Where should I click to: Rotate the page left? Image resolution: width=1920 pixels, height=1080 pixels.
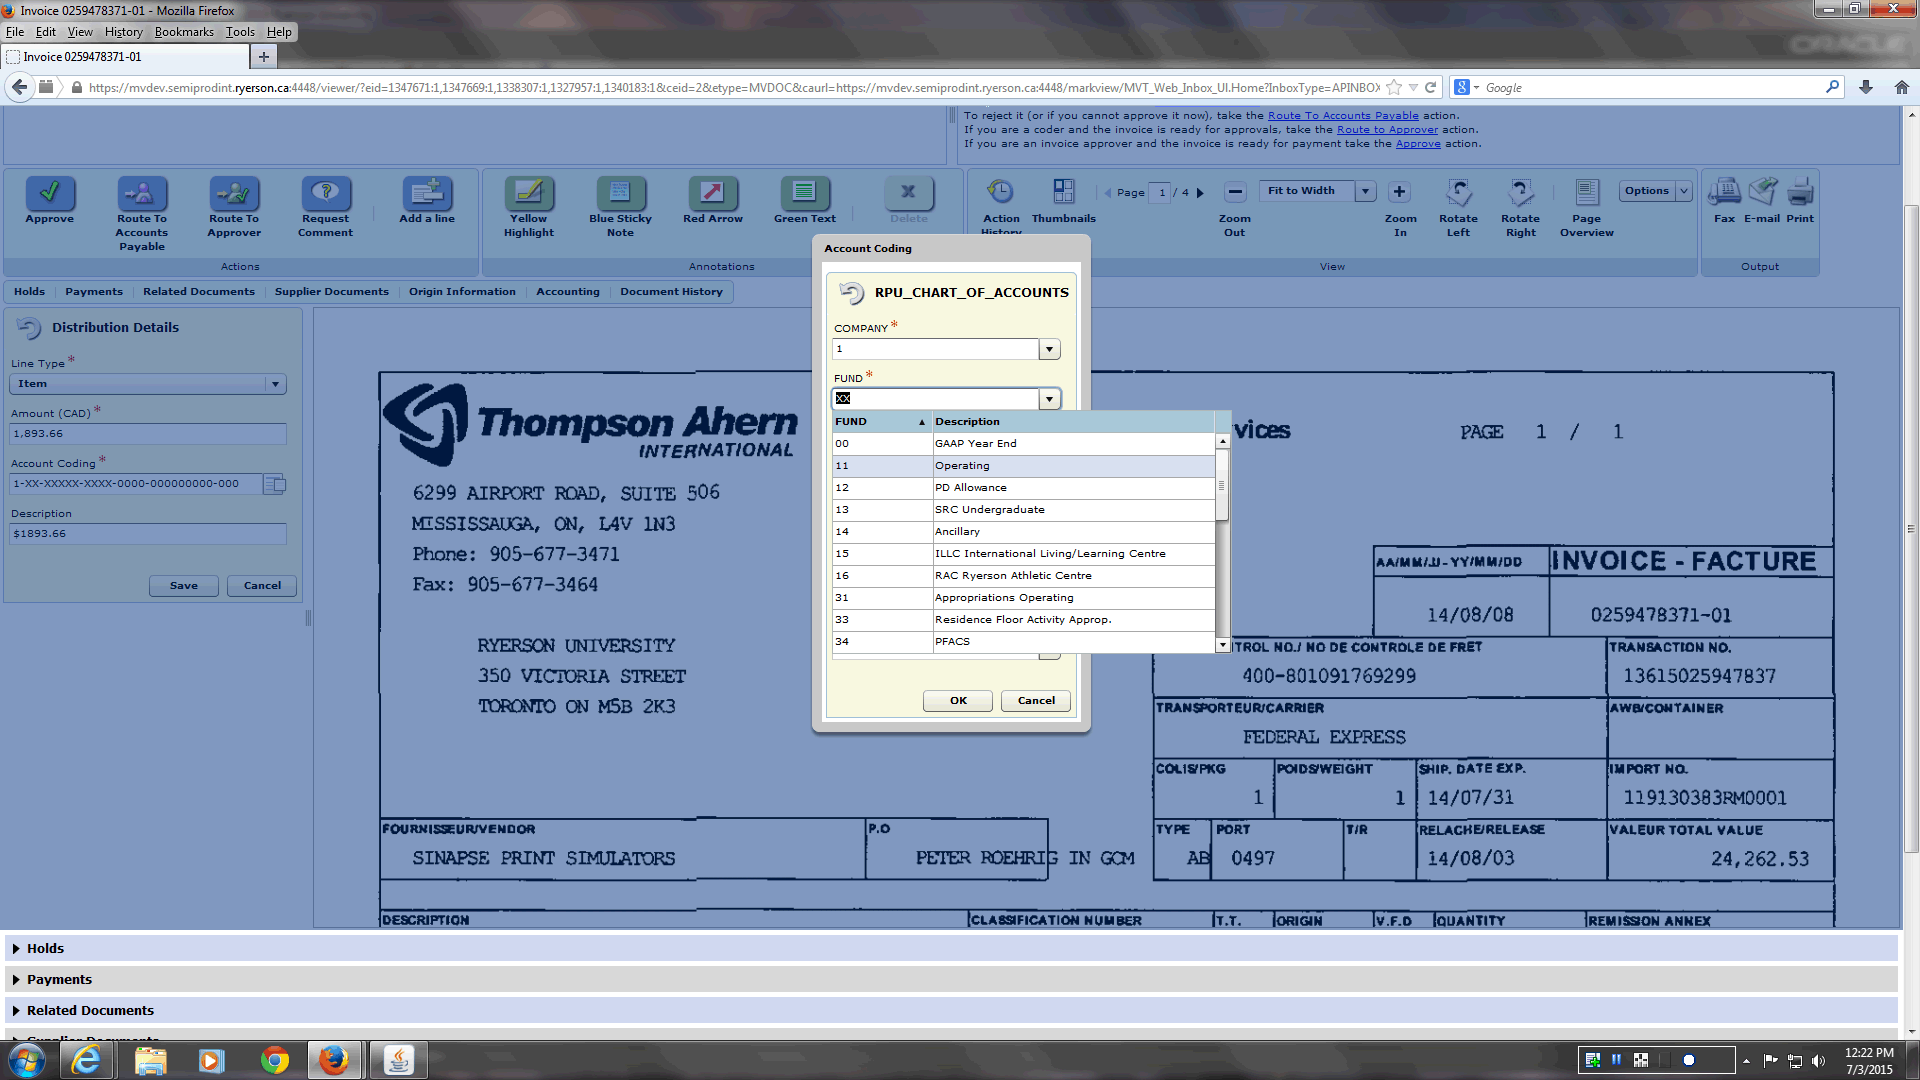[x=1458, y=192]
